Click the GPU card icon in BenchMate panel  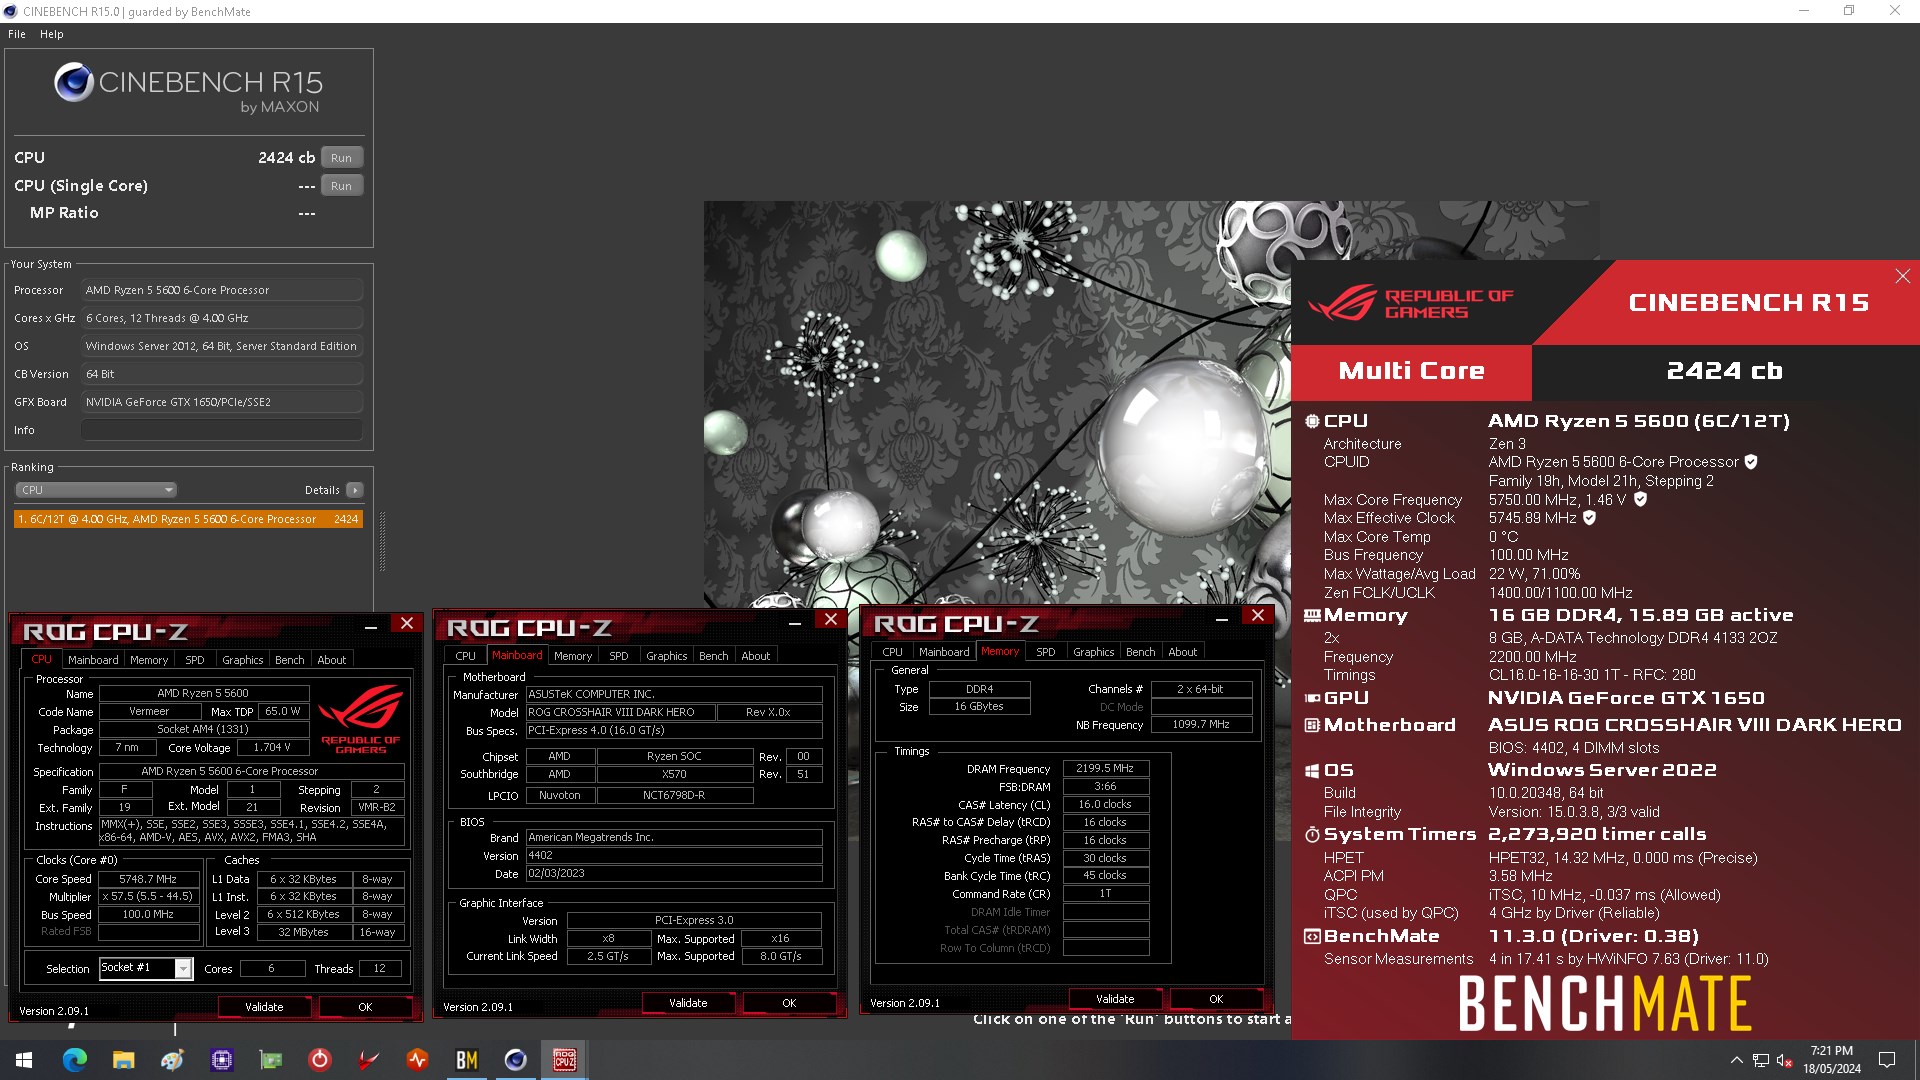(1312, 698)
